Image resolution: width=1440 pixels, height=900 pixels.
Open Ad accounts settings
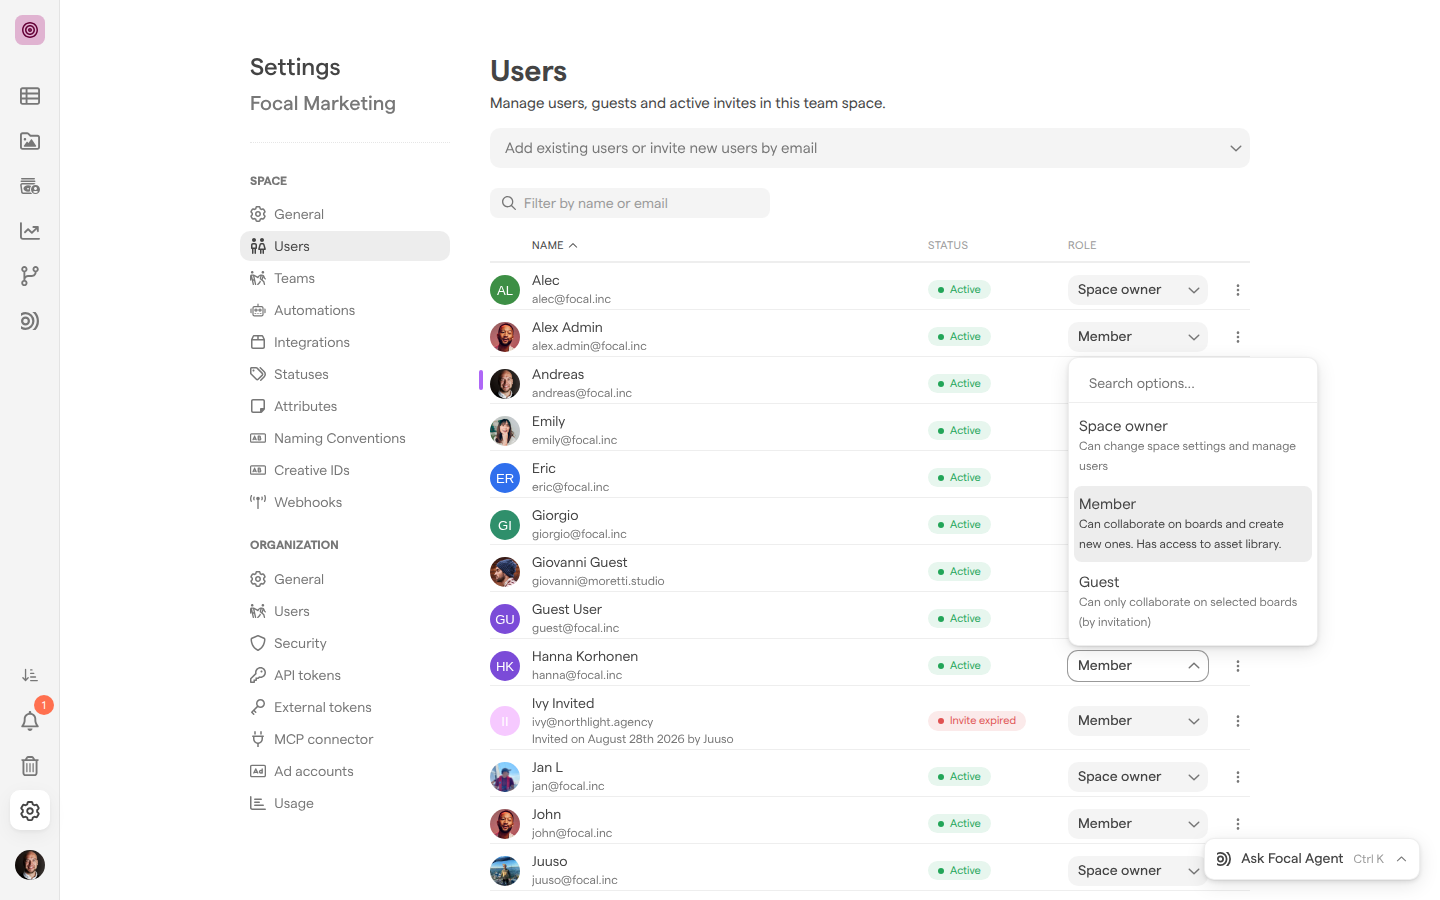click(x=345, y=771)
